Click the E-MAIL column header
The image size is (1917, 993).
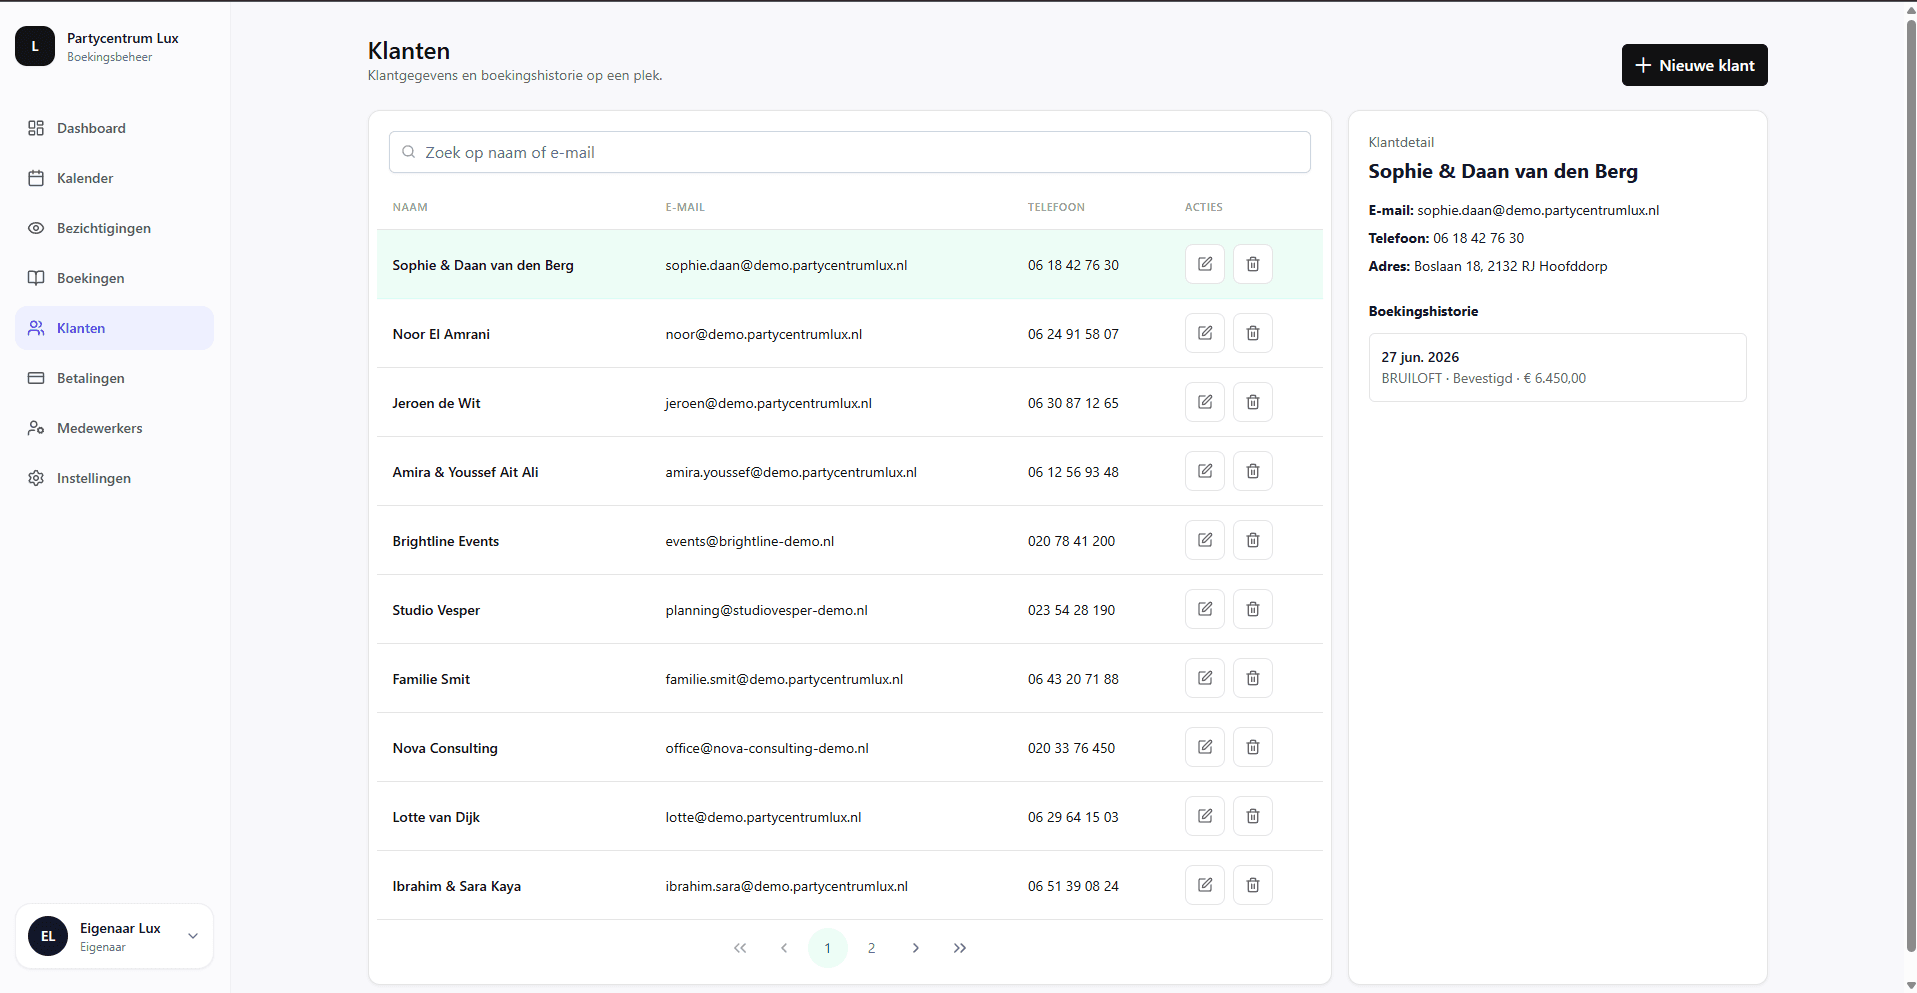[685, 207]
